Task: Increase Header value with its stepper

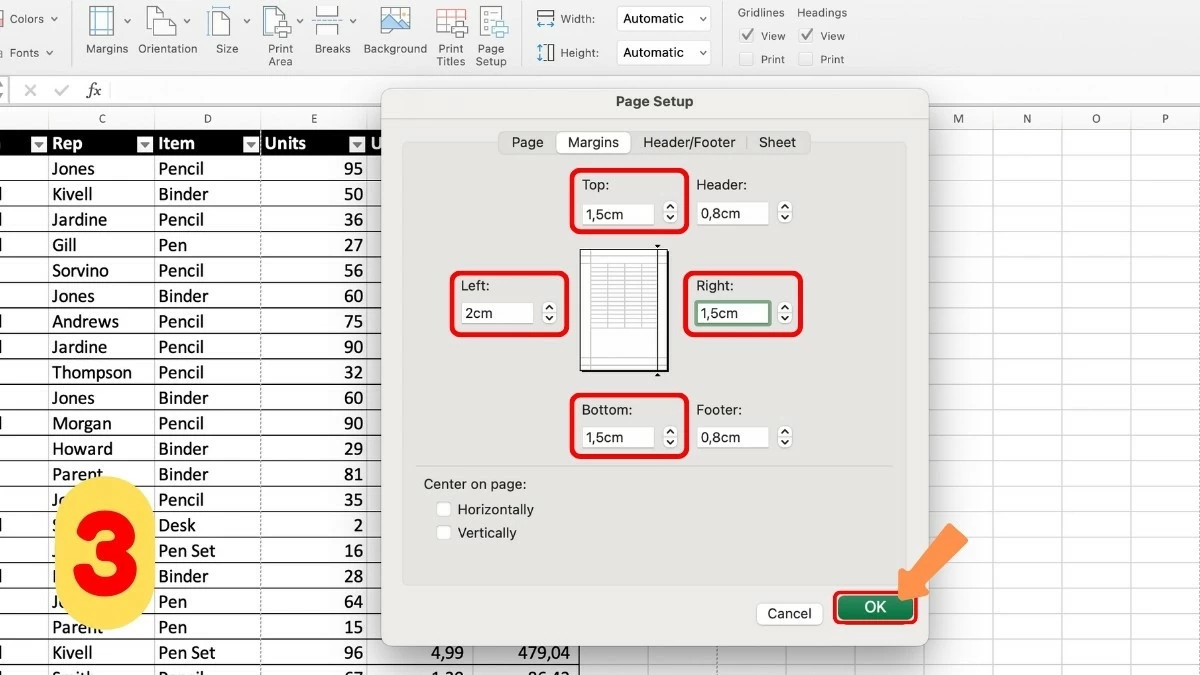Action: [x=785, y=208]
